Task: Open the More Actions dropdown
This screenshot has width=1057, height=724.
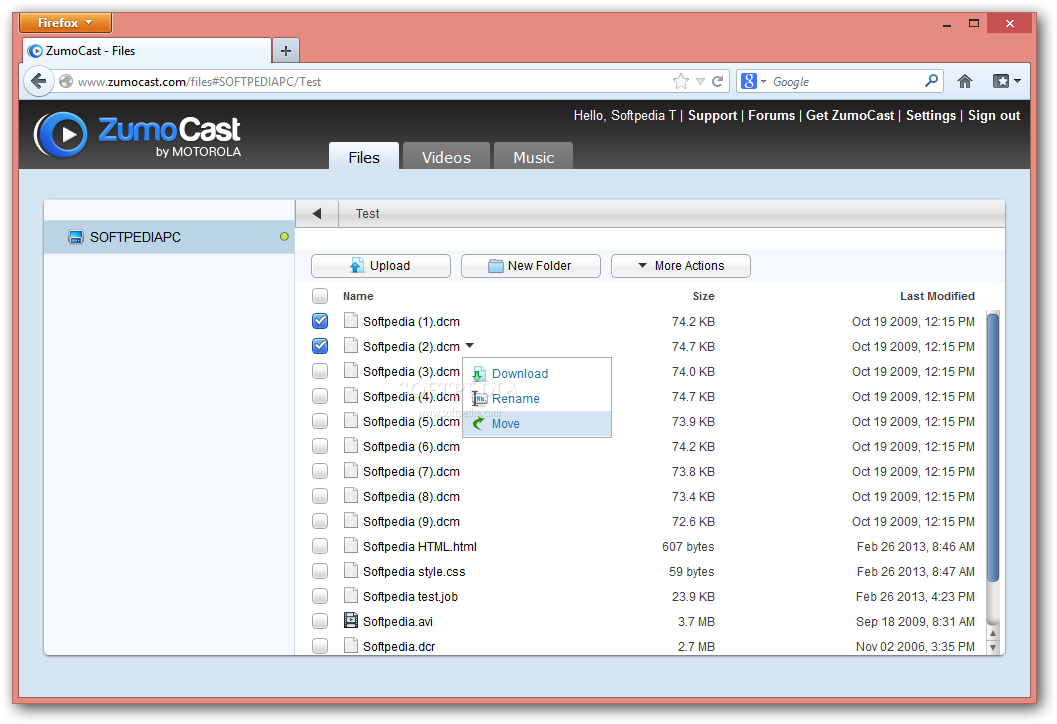Action: (x=681, y=266)
